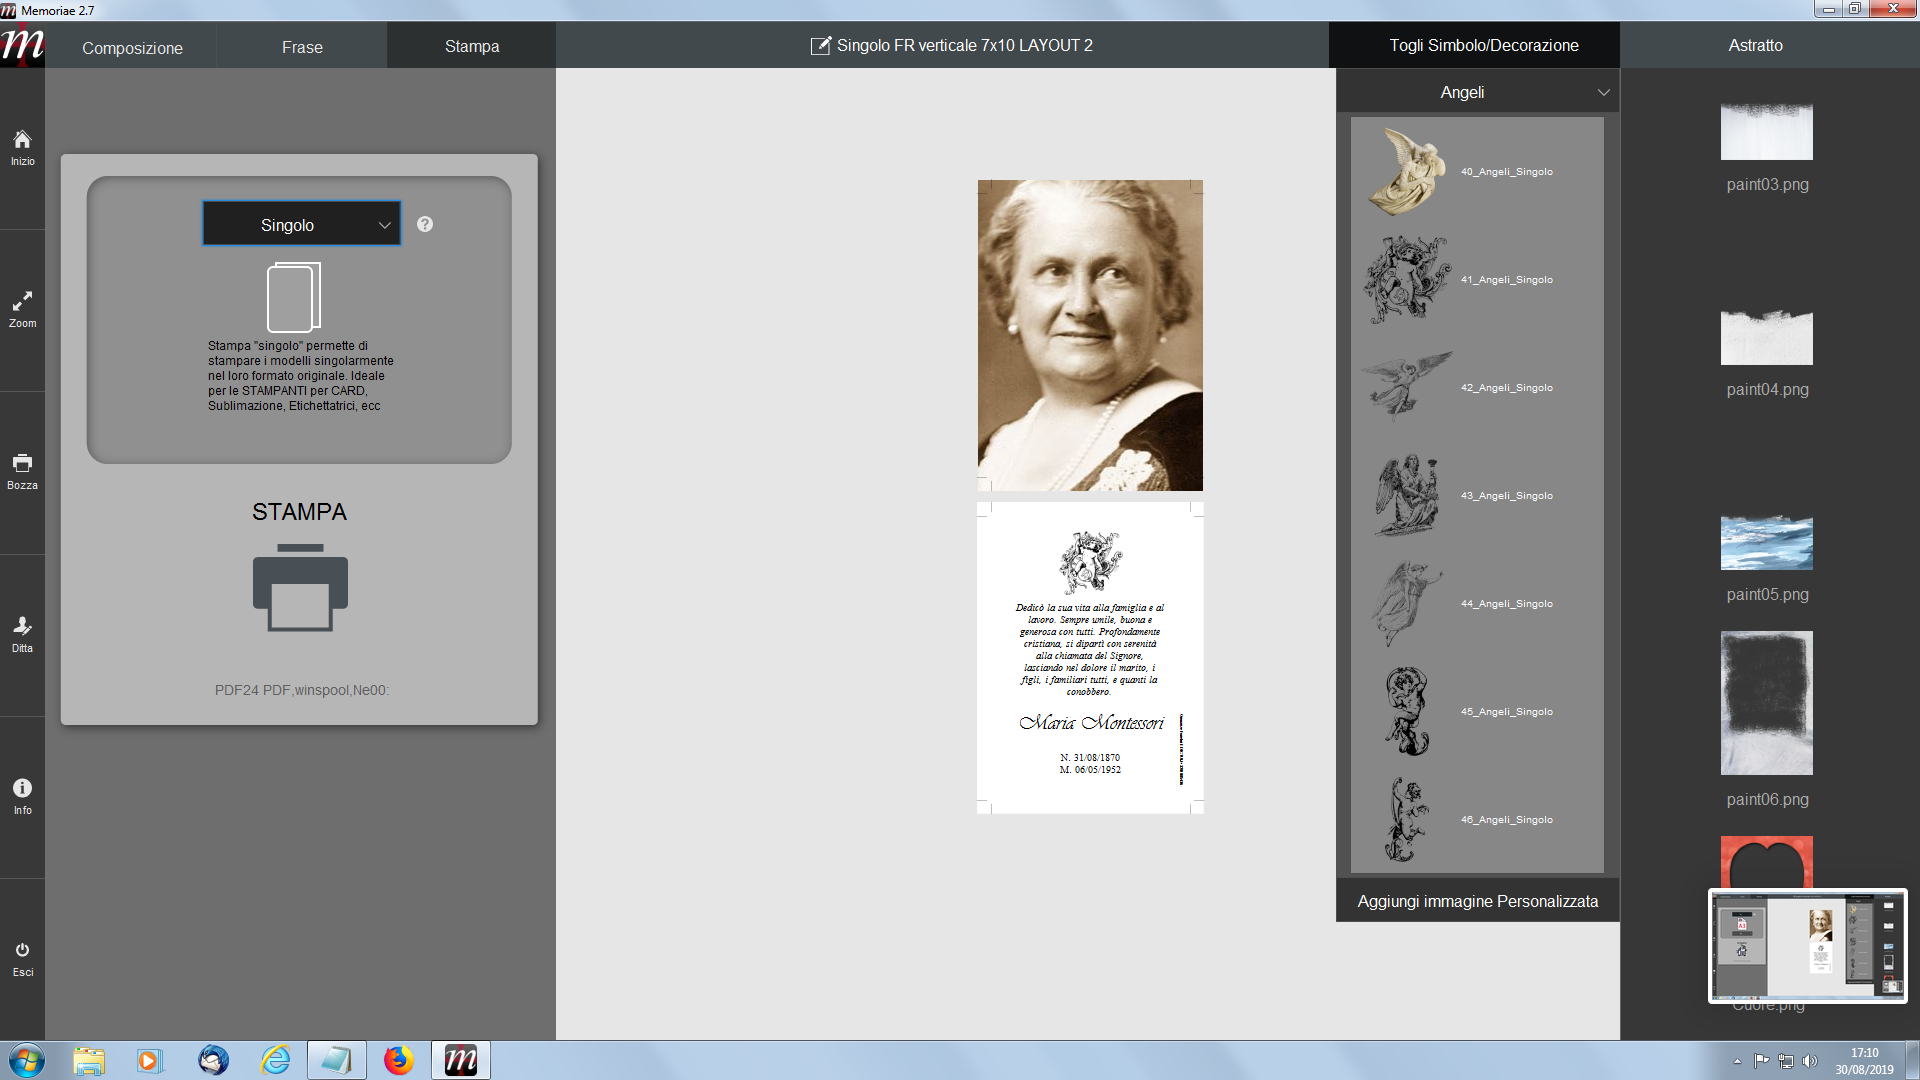This screenshot has height=1080, width=1920.
Task: Open the Info sidebar icon
Action: pyautogui.click(x=22, y=788)
